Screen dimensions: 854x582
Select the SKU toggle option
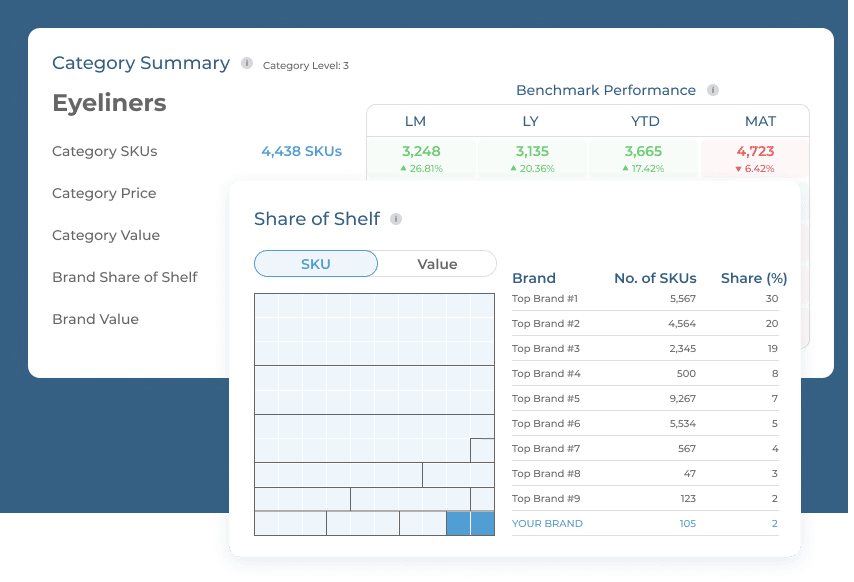point(316,264)
